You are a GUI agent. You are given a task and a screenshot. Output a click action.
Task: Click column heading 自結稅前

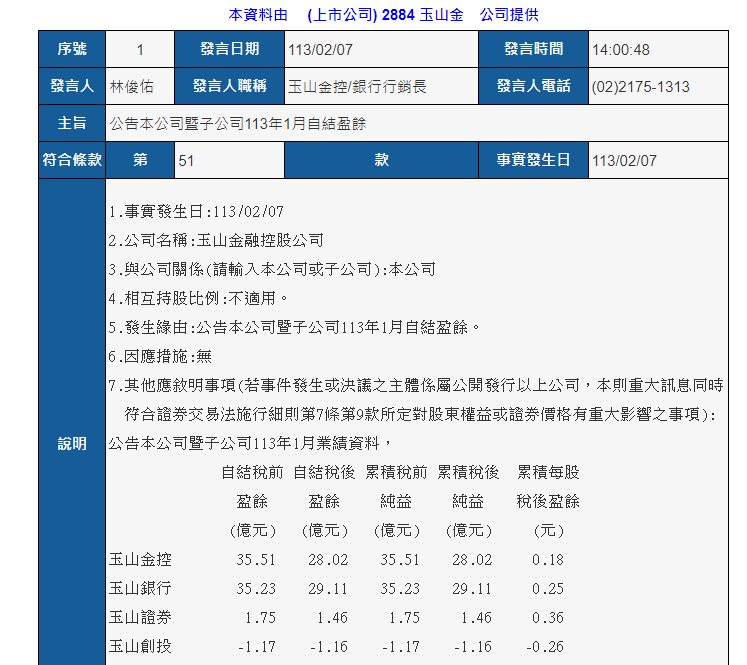(x=252, y=473)
